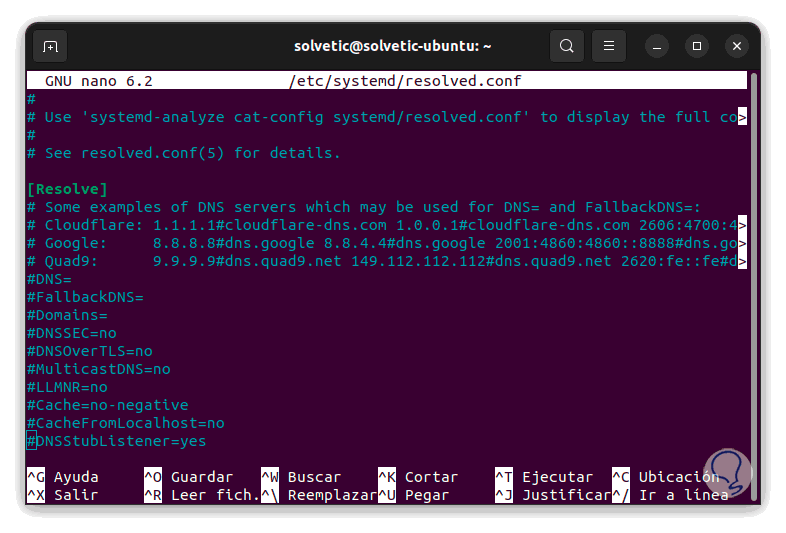Open the terminal search tool
Image resolution: width=786 pixels, height=533 pixels.
point(566,46)
